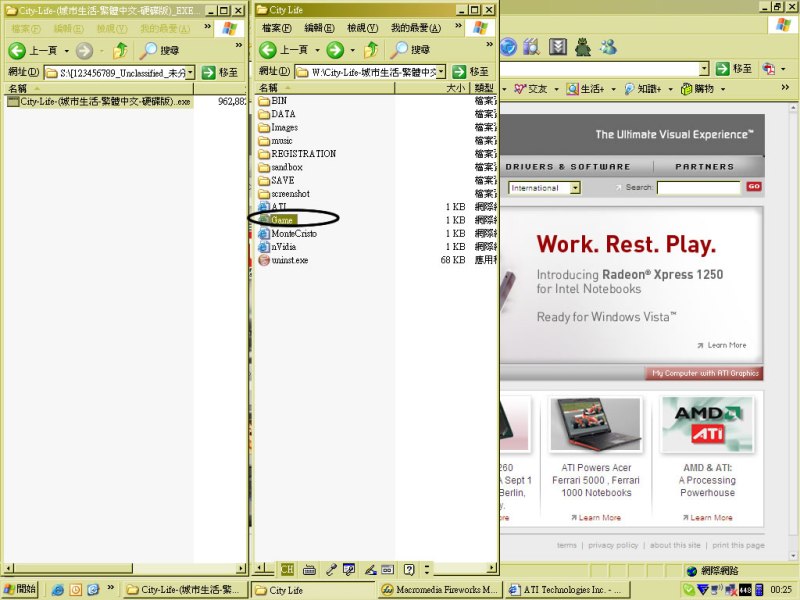Screen dimensions: 800x600
Task: Open DRIVERS & SOFTWARE tab on ATI page
Action: (x=568, y=167)
